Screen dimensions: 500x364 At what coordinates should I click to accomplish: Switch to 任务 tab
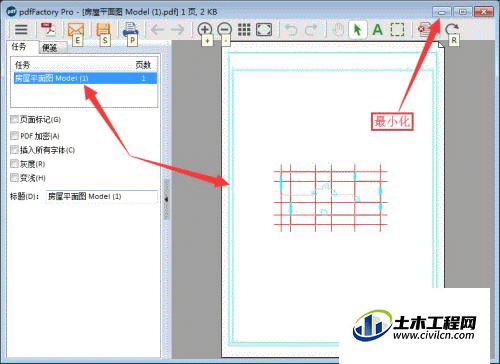19,46
